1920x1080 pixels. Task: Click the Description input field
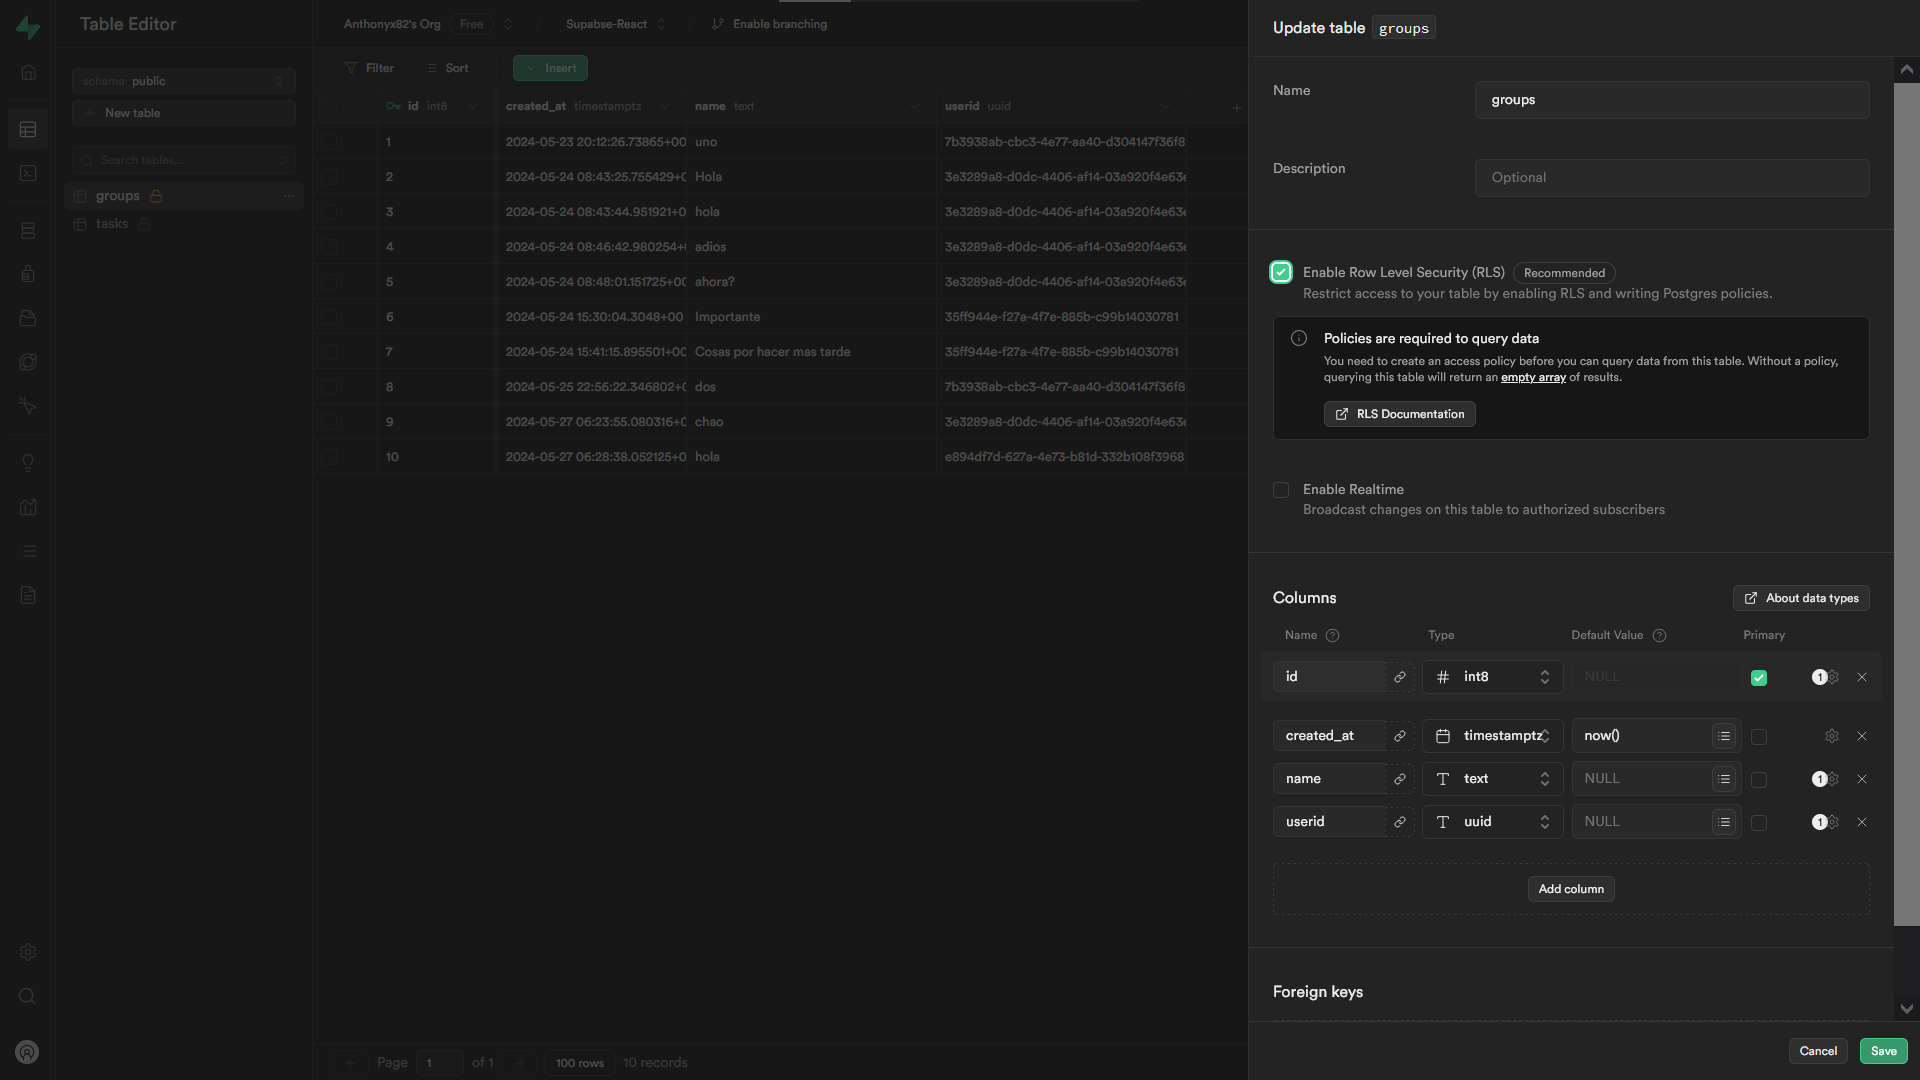(1671, 178)
